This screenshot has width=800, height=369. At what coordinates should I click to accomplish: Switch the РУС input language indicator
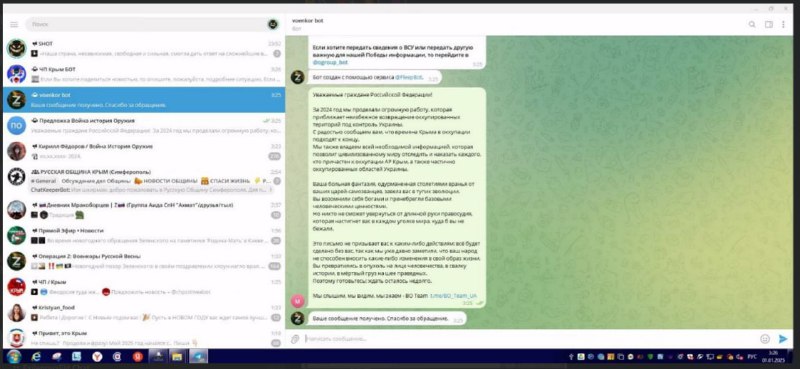pyautogui.click(x=752, y=357)
